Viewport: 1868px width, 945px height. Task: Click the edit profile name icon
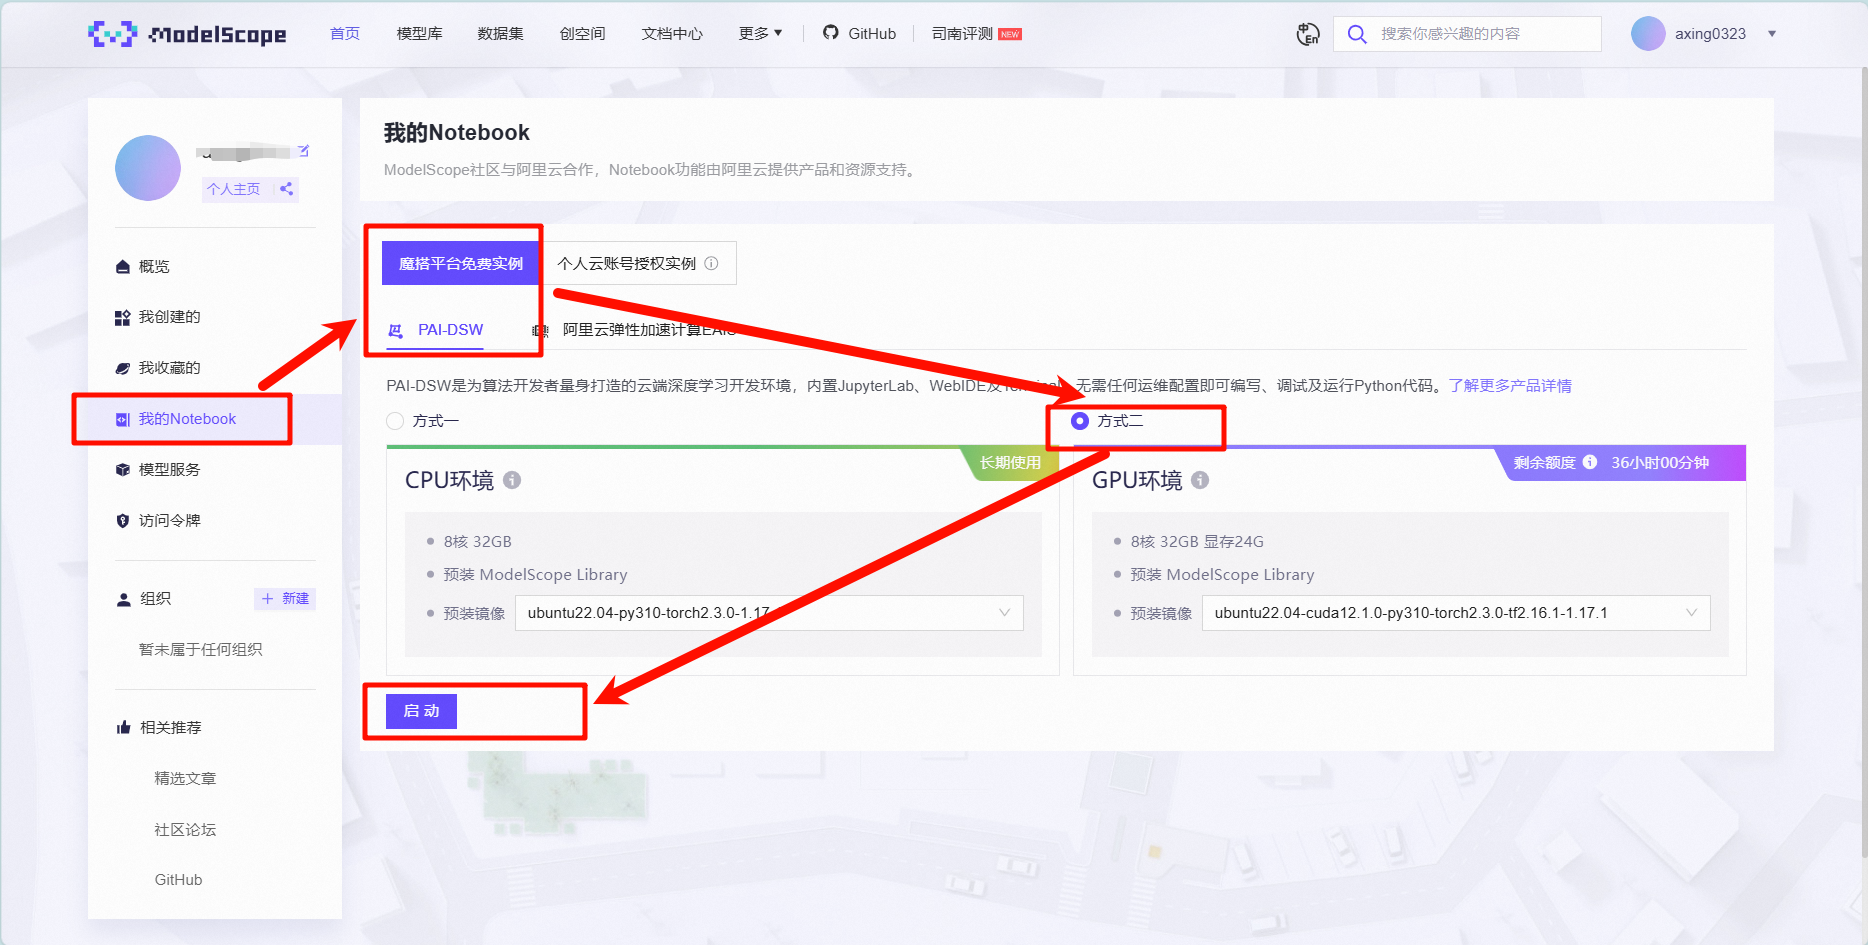click(304, 151)
